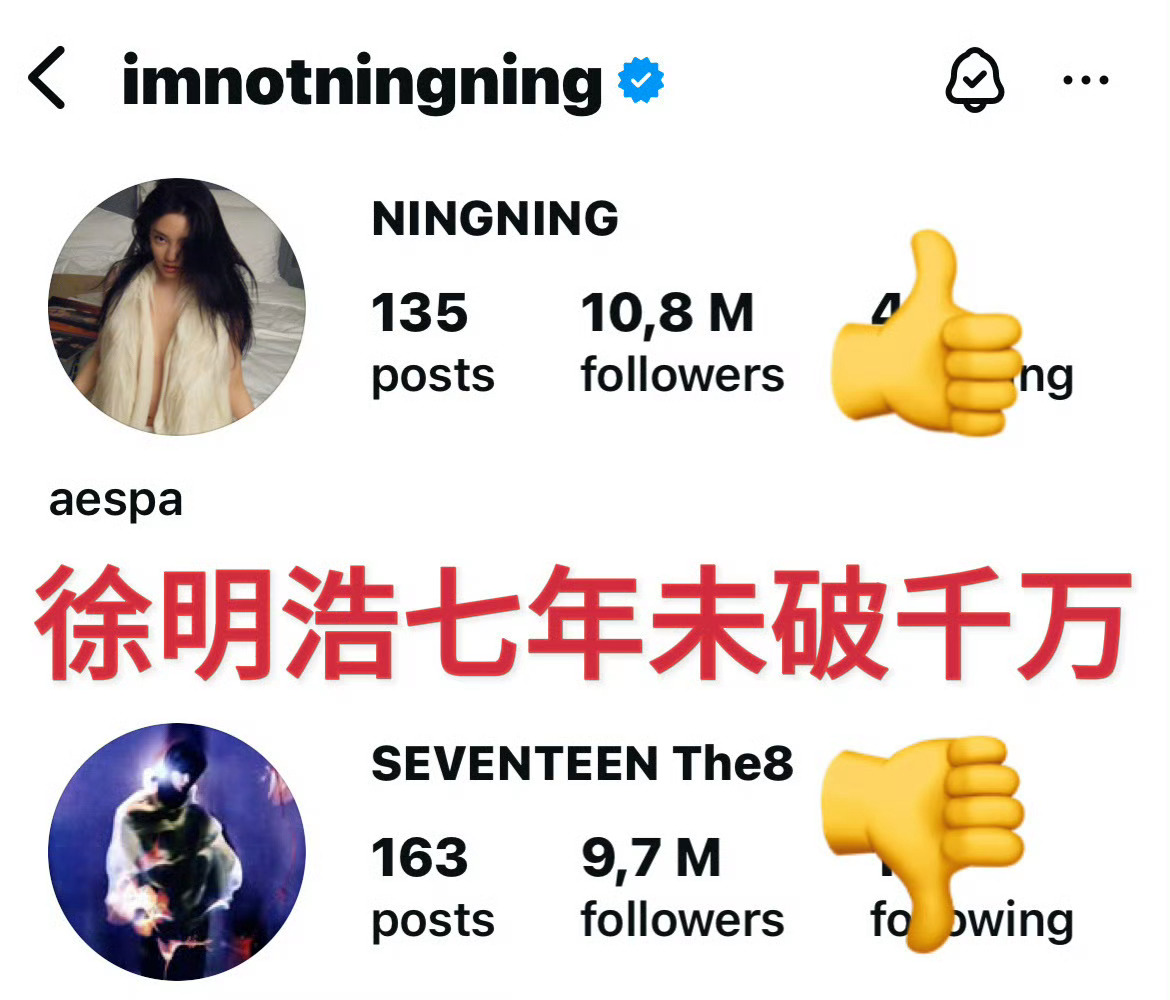The width and height of the screenshot is (1170, 1000).
Task: Click the red Chinese caption text
Action: click(x=584, y=622)
